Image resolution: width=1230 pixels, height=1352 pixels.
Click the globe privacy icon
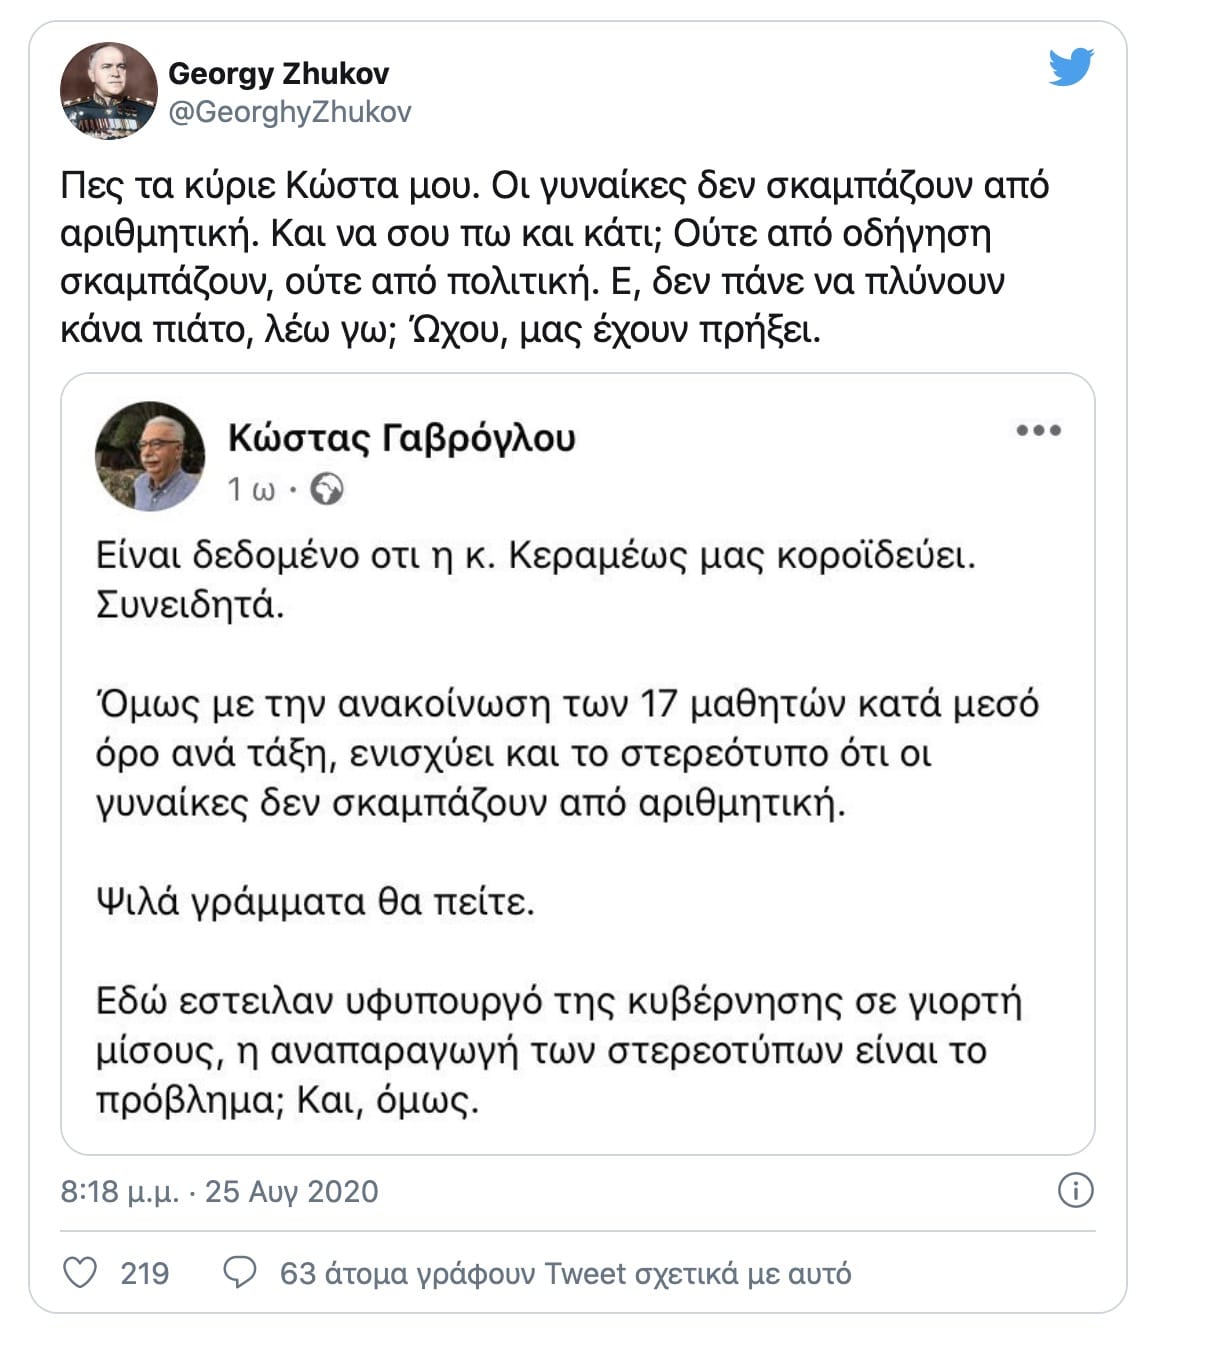click(327, 489)
